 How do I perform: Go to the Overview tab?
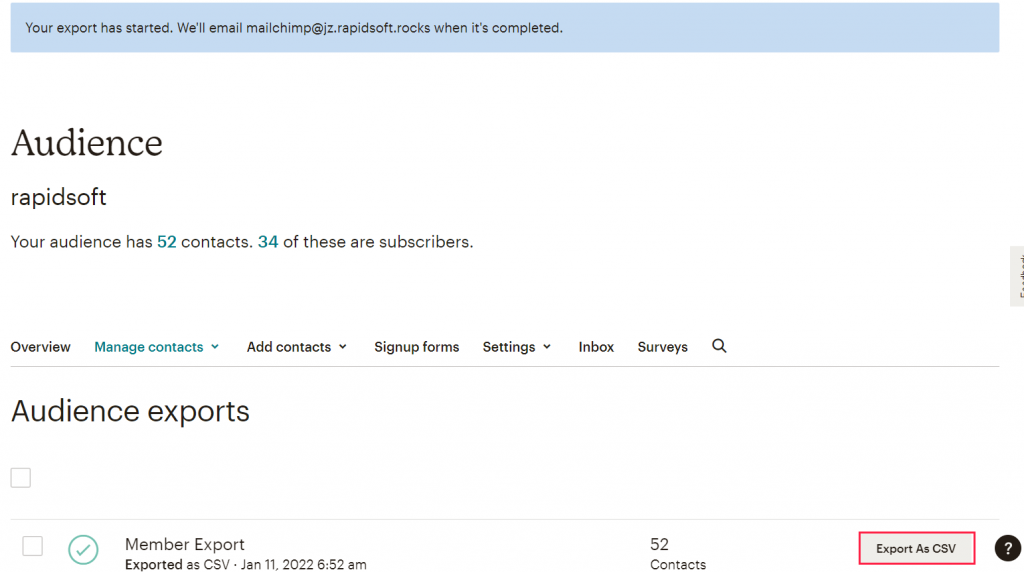(x=41, y=347)
